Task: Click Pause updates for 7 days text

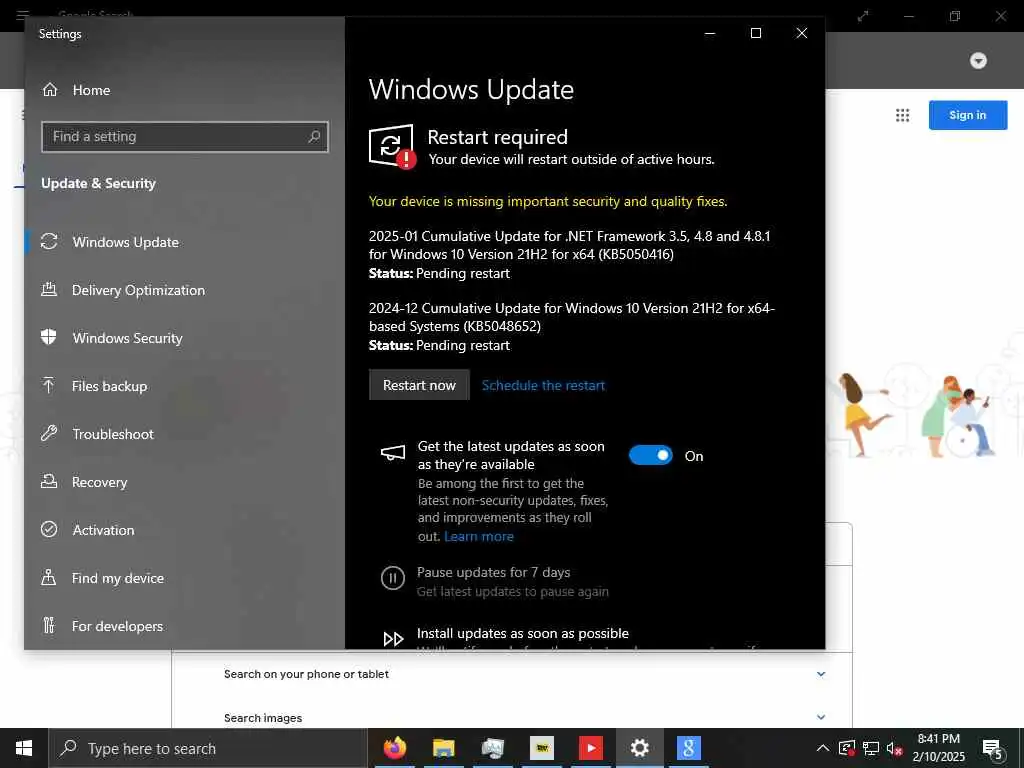Action: tap(494, 572)
